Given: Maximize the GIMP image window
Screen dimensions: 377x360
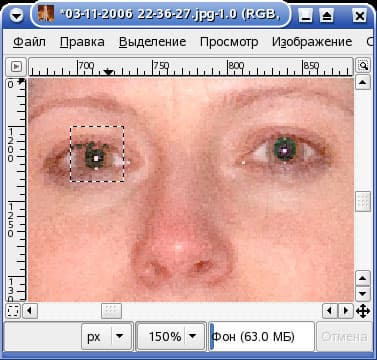Looking at the screenshot, I should click(327, 15).
